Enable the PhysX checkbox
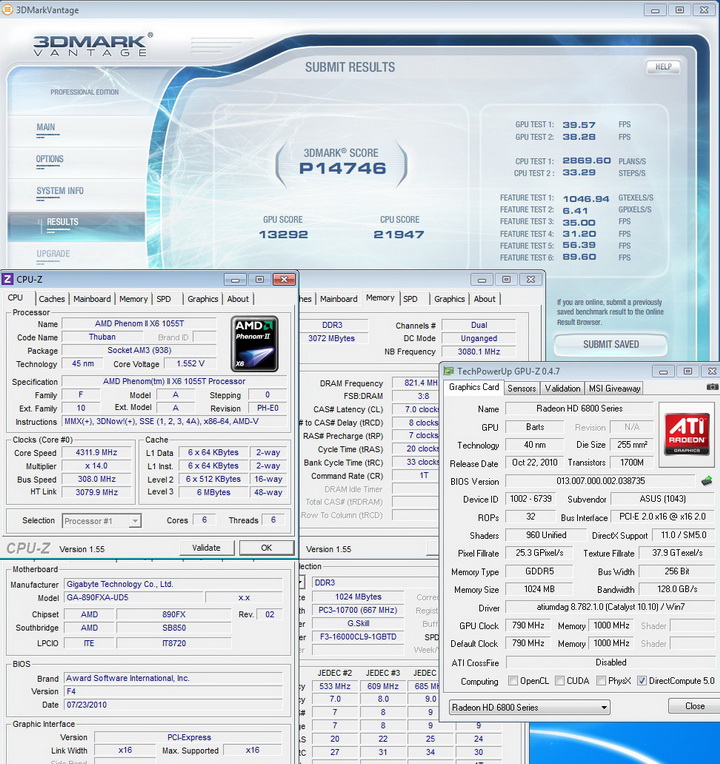Image resolution: width=720 pixels, height=764 pixels. tap(601, 681)
